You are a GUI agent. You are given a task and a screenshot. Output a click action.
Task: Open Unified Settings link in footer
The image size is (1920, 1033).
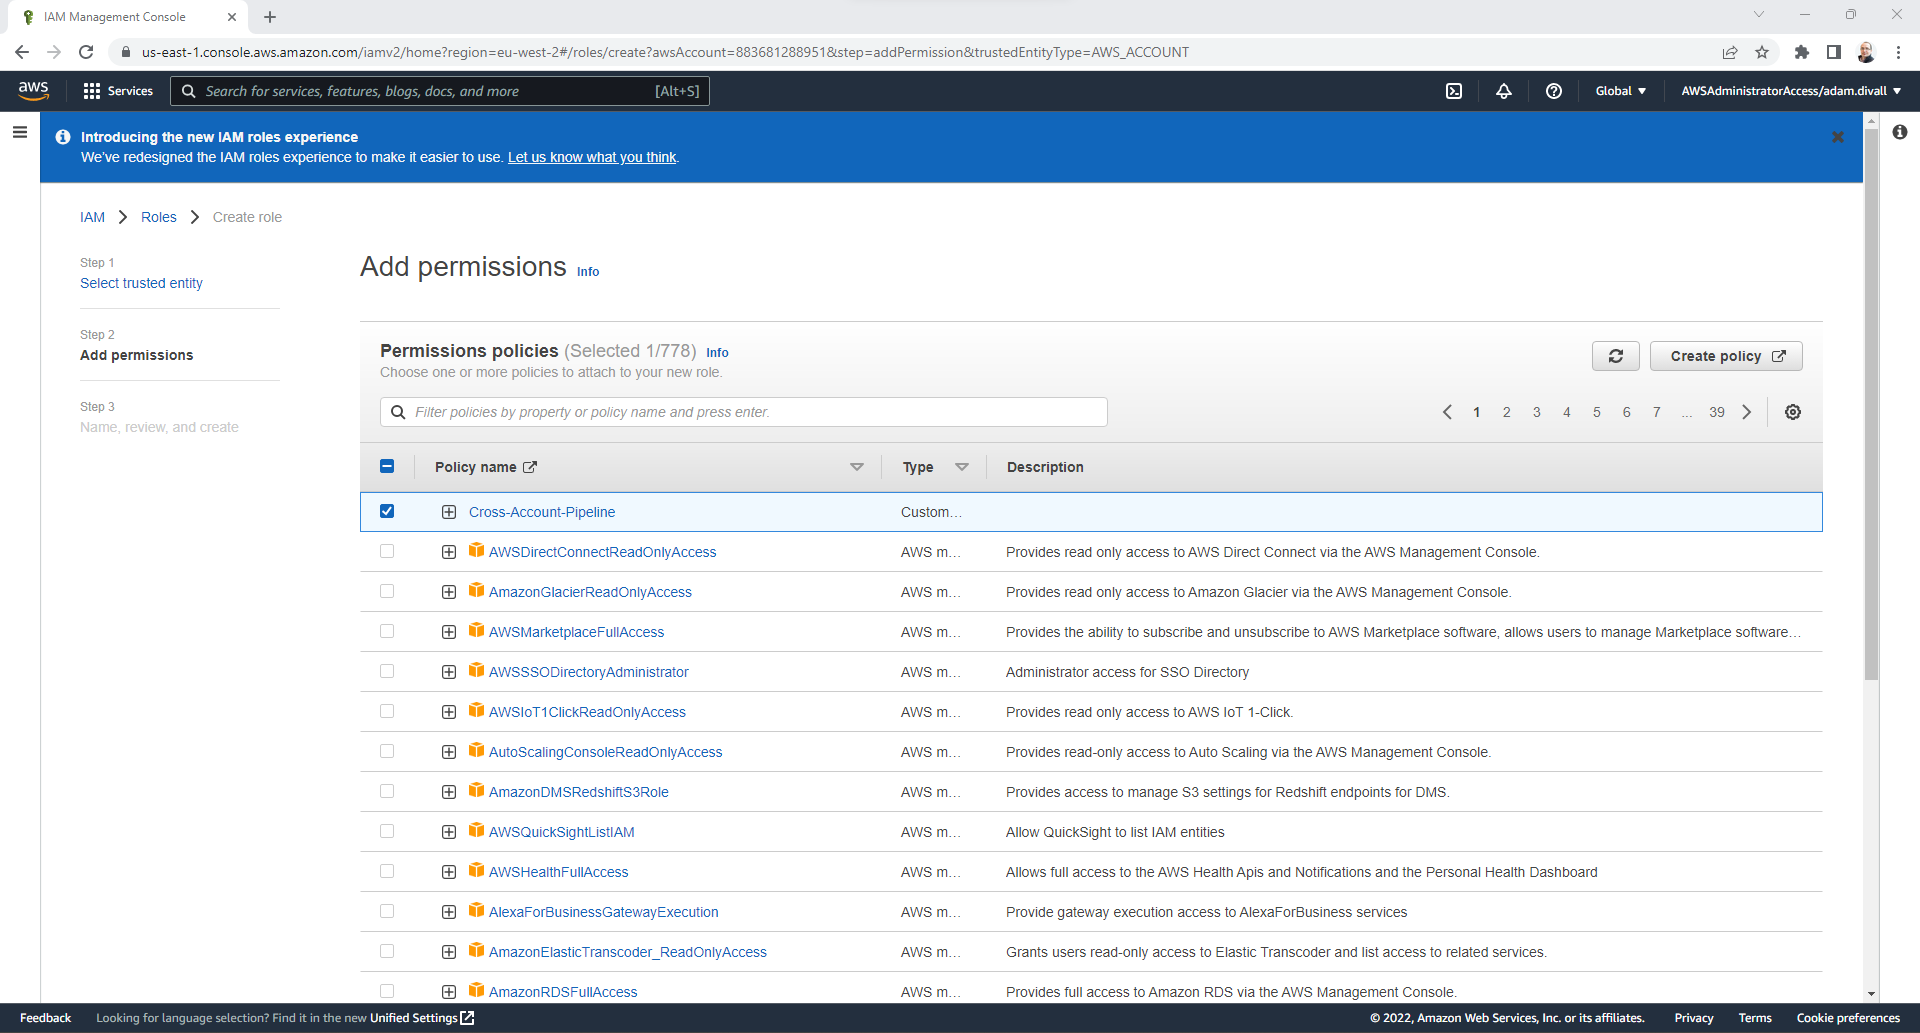point(422,1018)
